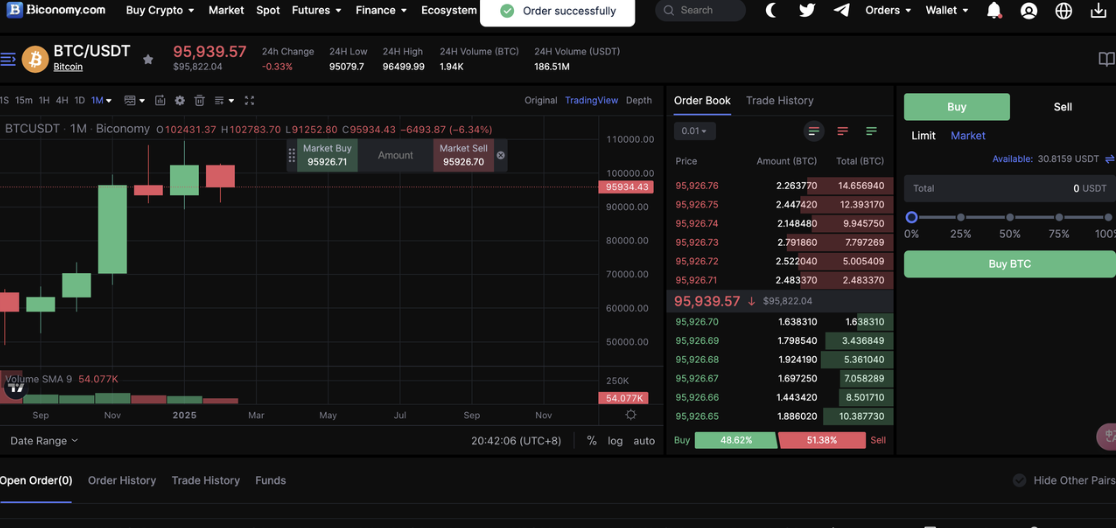Click the user profile icon
Screen dimensions: 1116x528
1029,11
